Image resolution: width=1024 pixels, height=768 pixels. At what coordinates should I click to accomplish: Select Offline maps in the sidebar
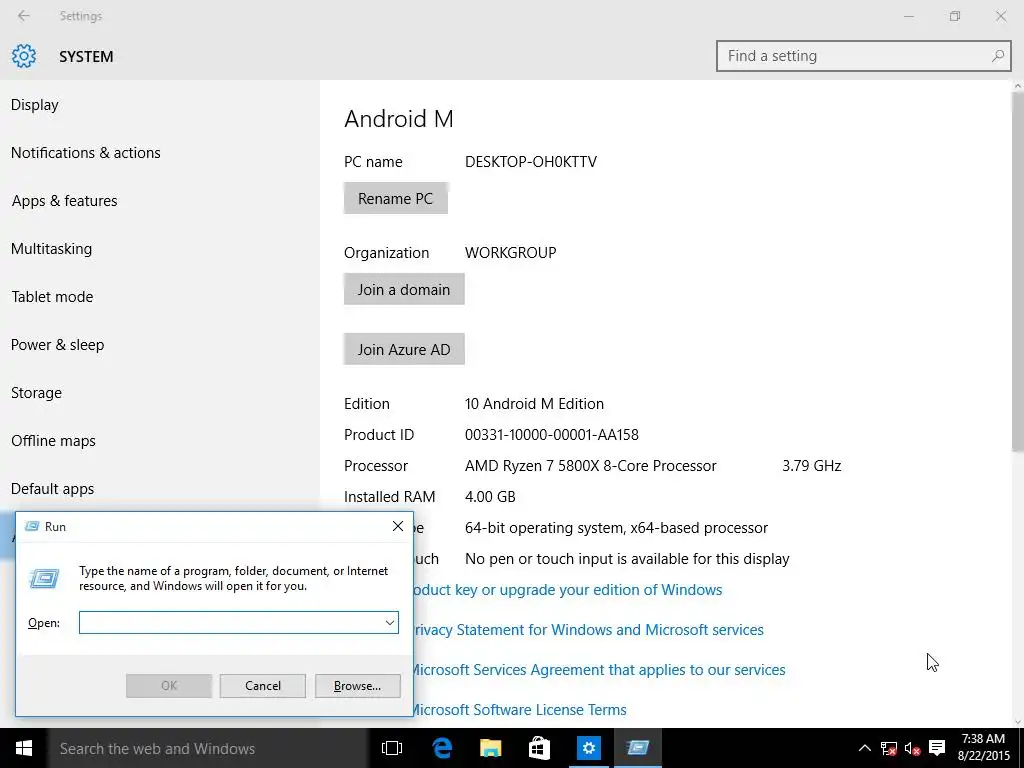[x=53, y=441]
